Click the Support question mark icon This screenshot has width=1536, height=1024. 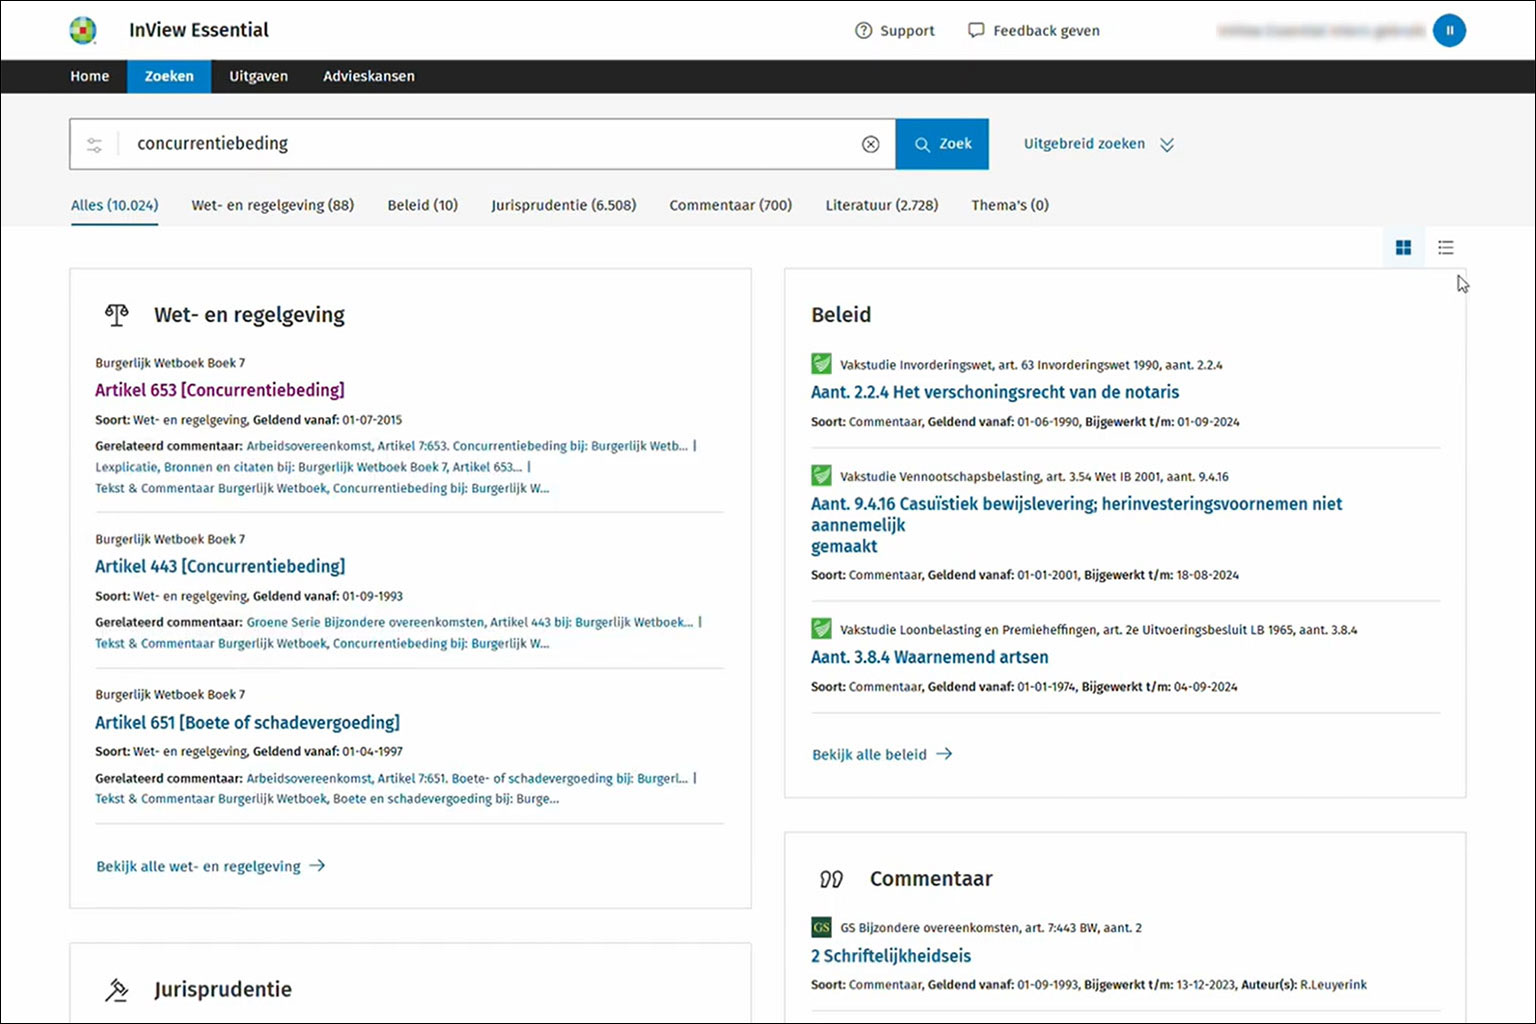point(864,31)
